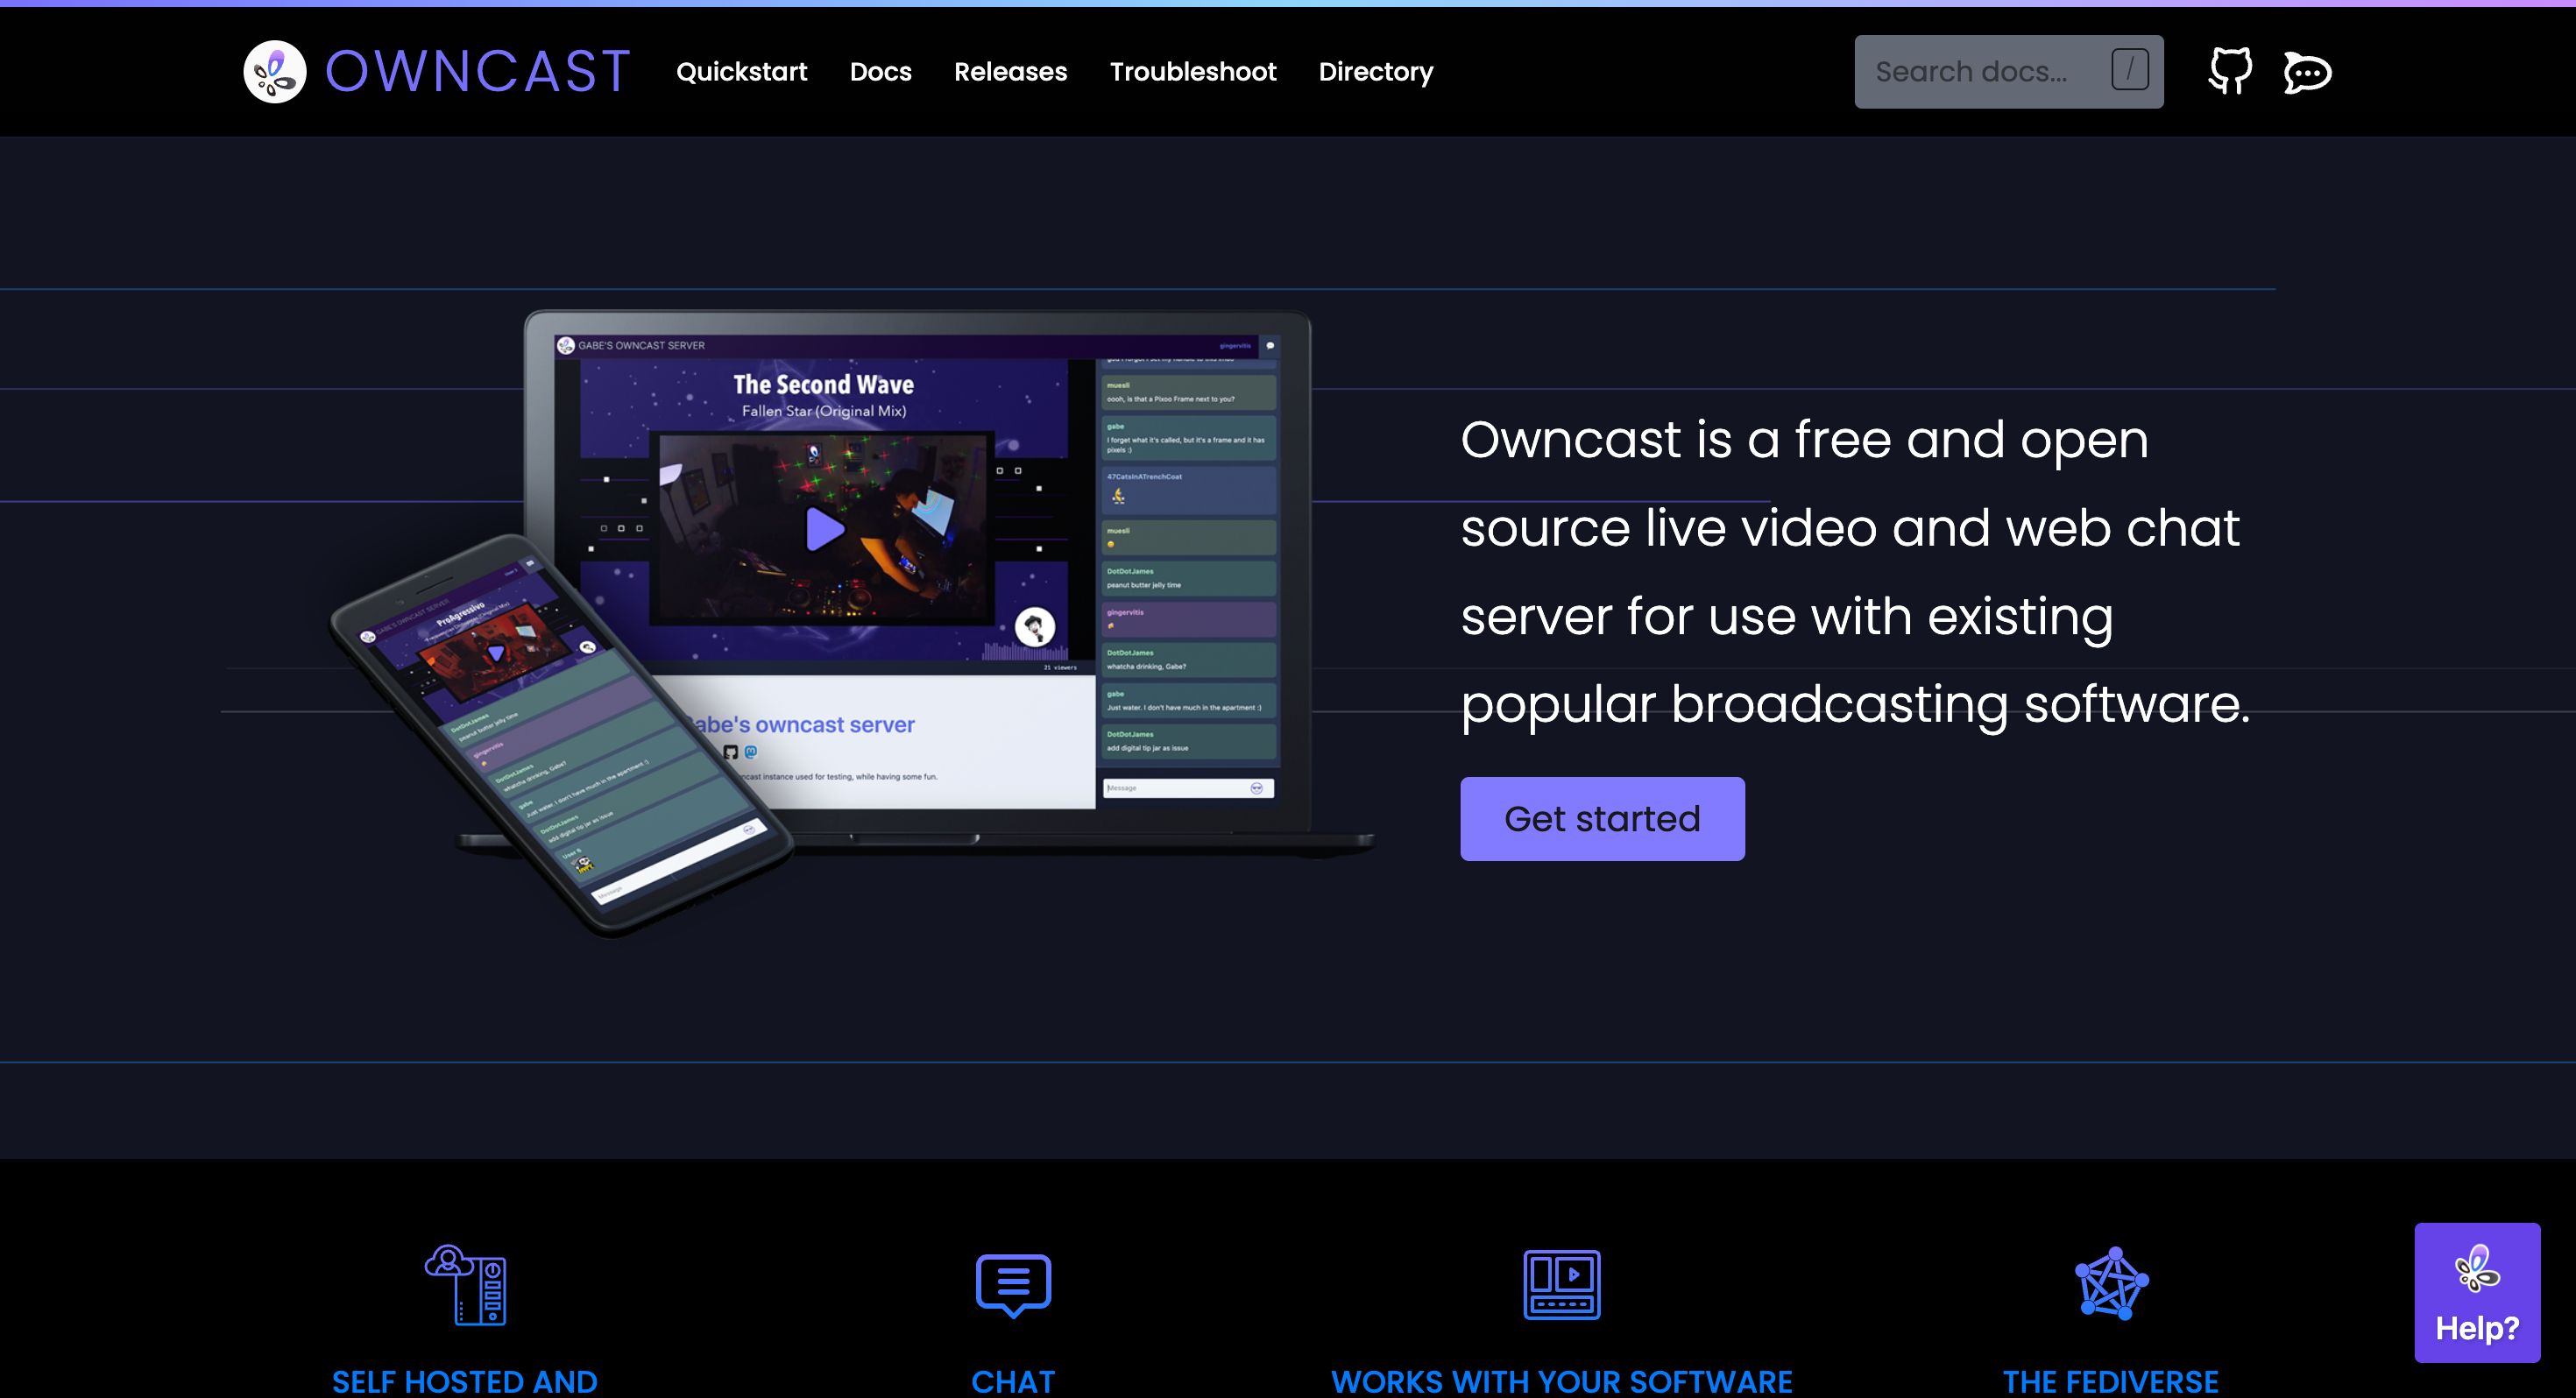Click the Releases navigation item
The image size is (2576, 1398).
pyautogui.click(x=1011, y=71)
